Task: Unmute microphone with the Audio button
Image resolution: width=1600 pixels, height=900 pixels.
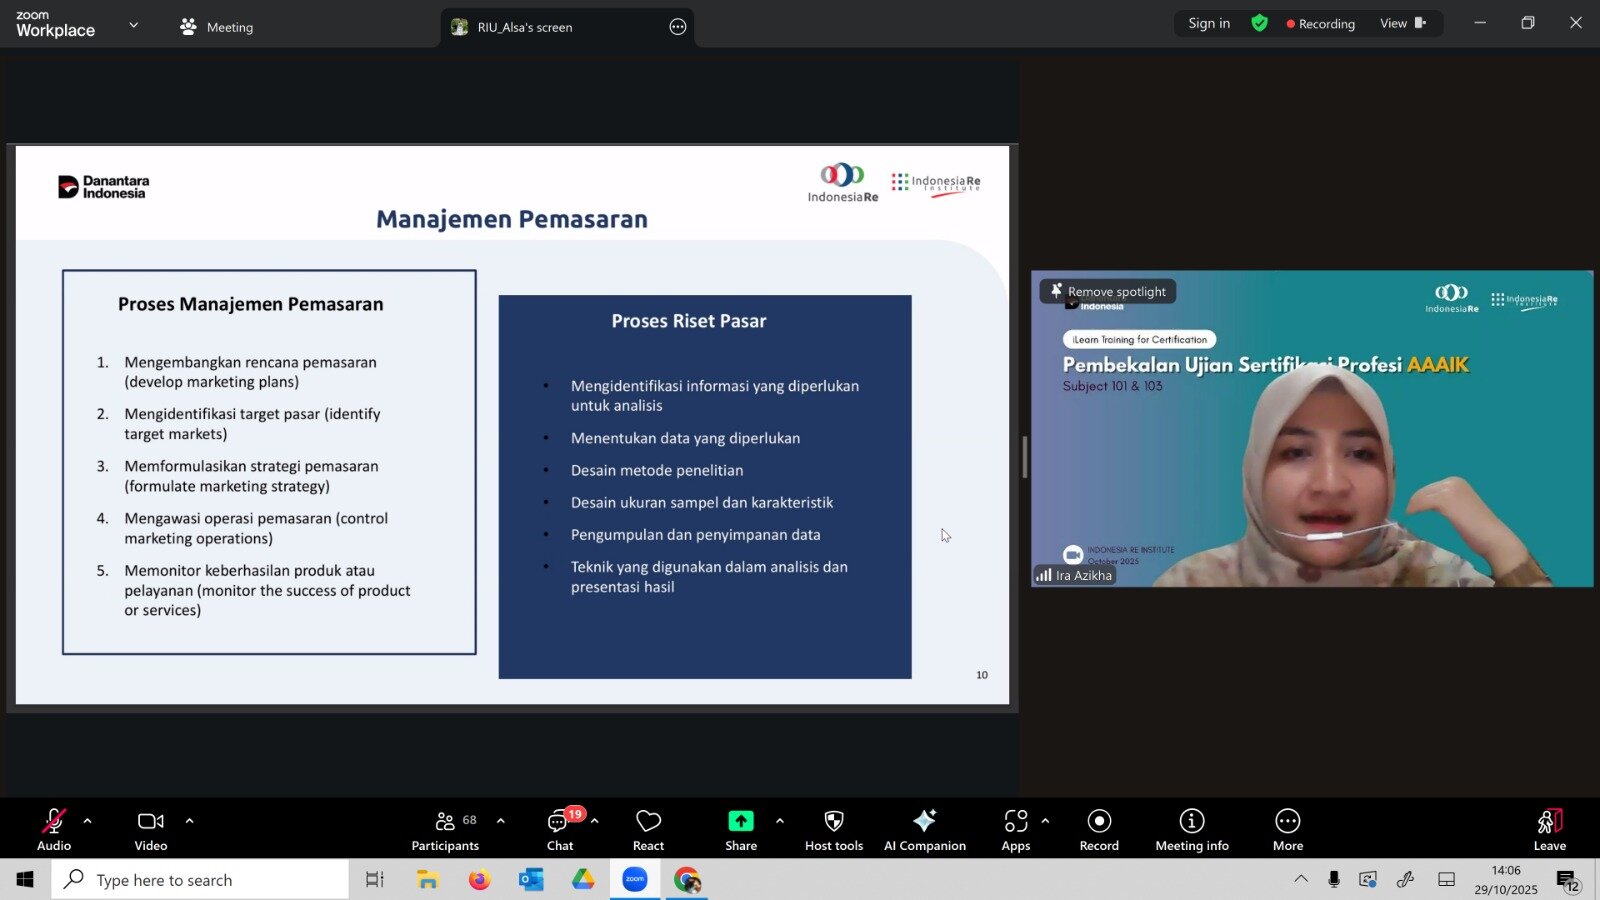Action: coord(54,829)
